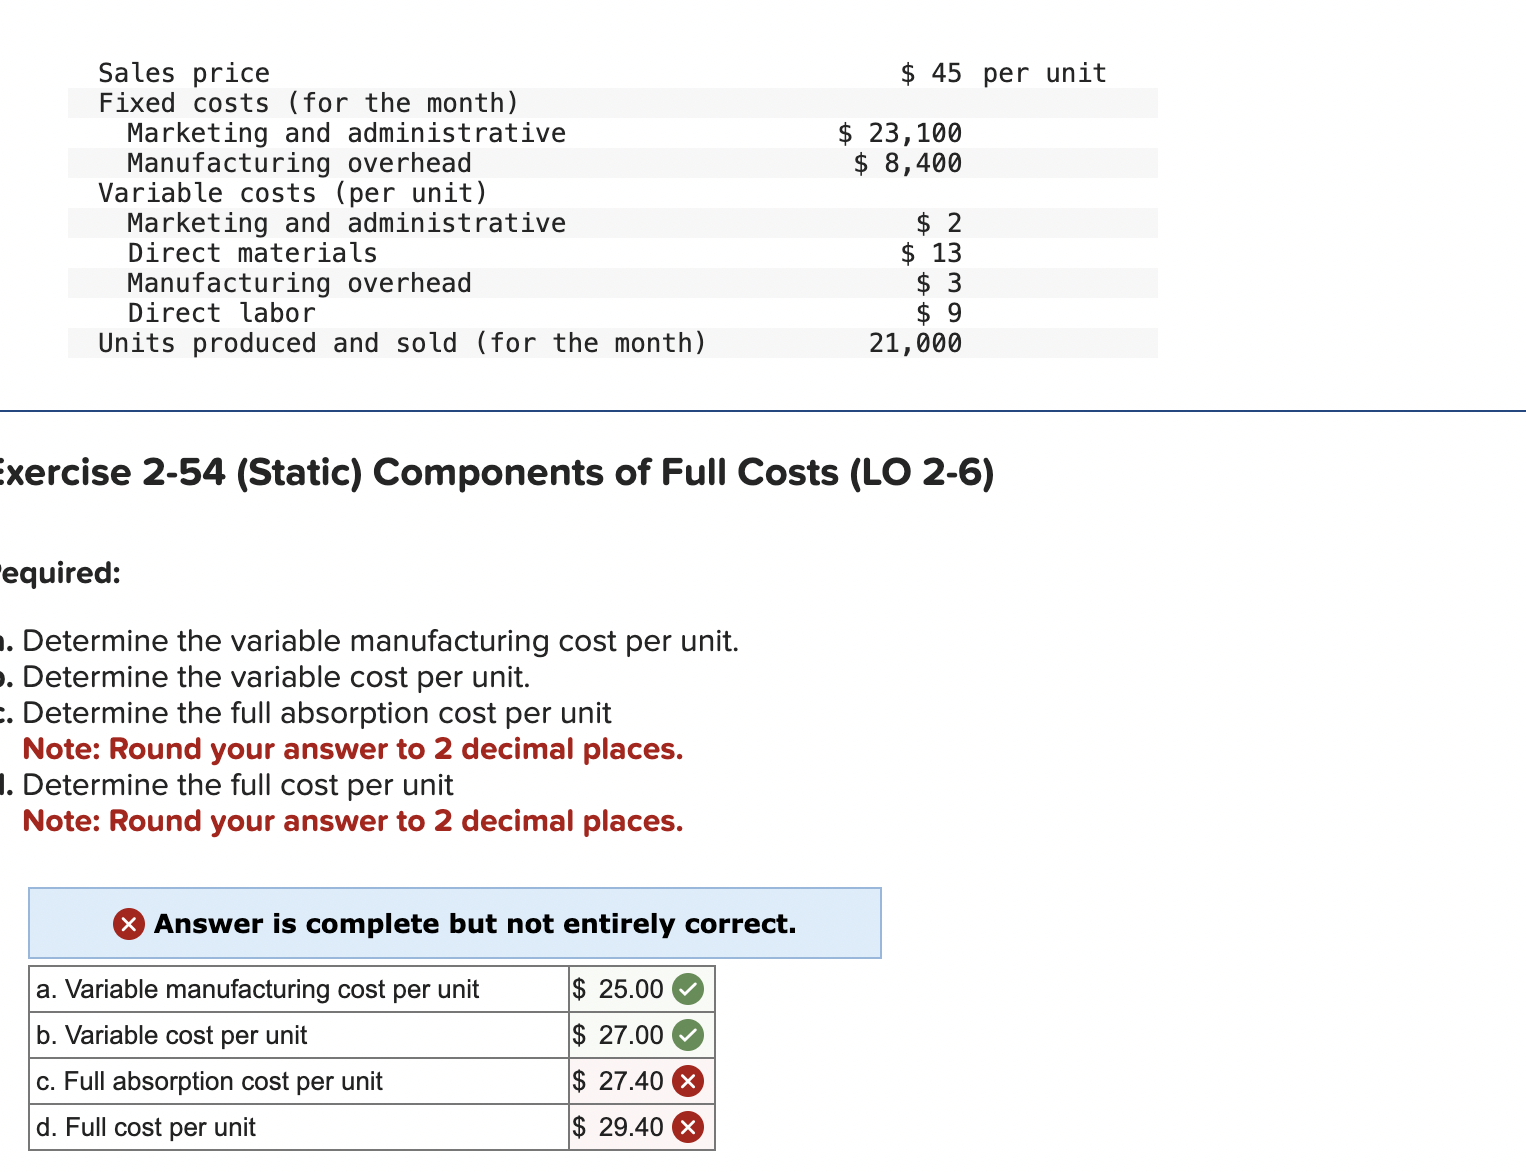Click the red X beside $27.40
The height and width of the screenshot is (1172, 1526).
click(687, 1081)
